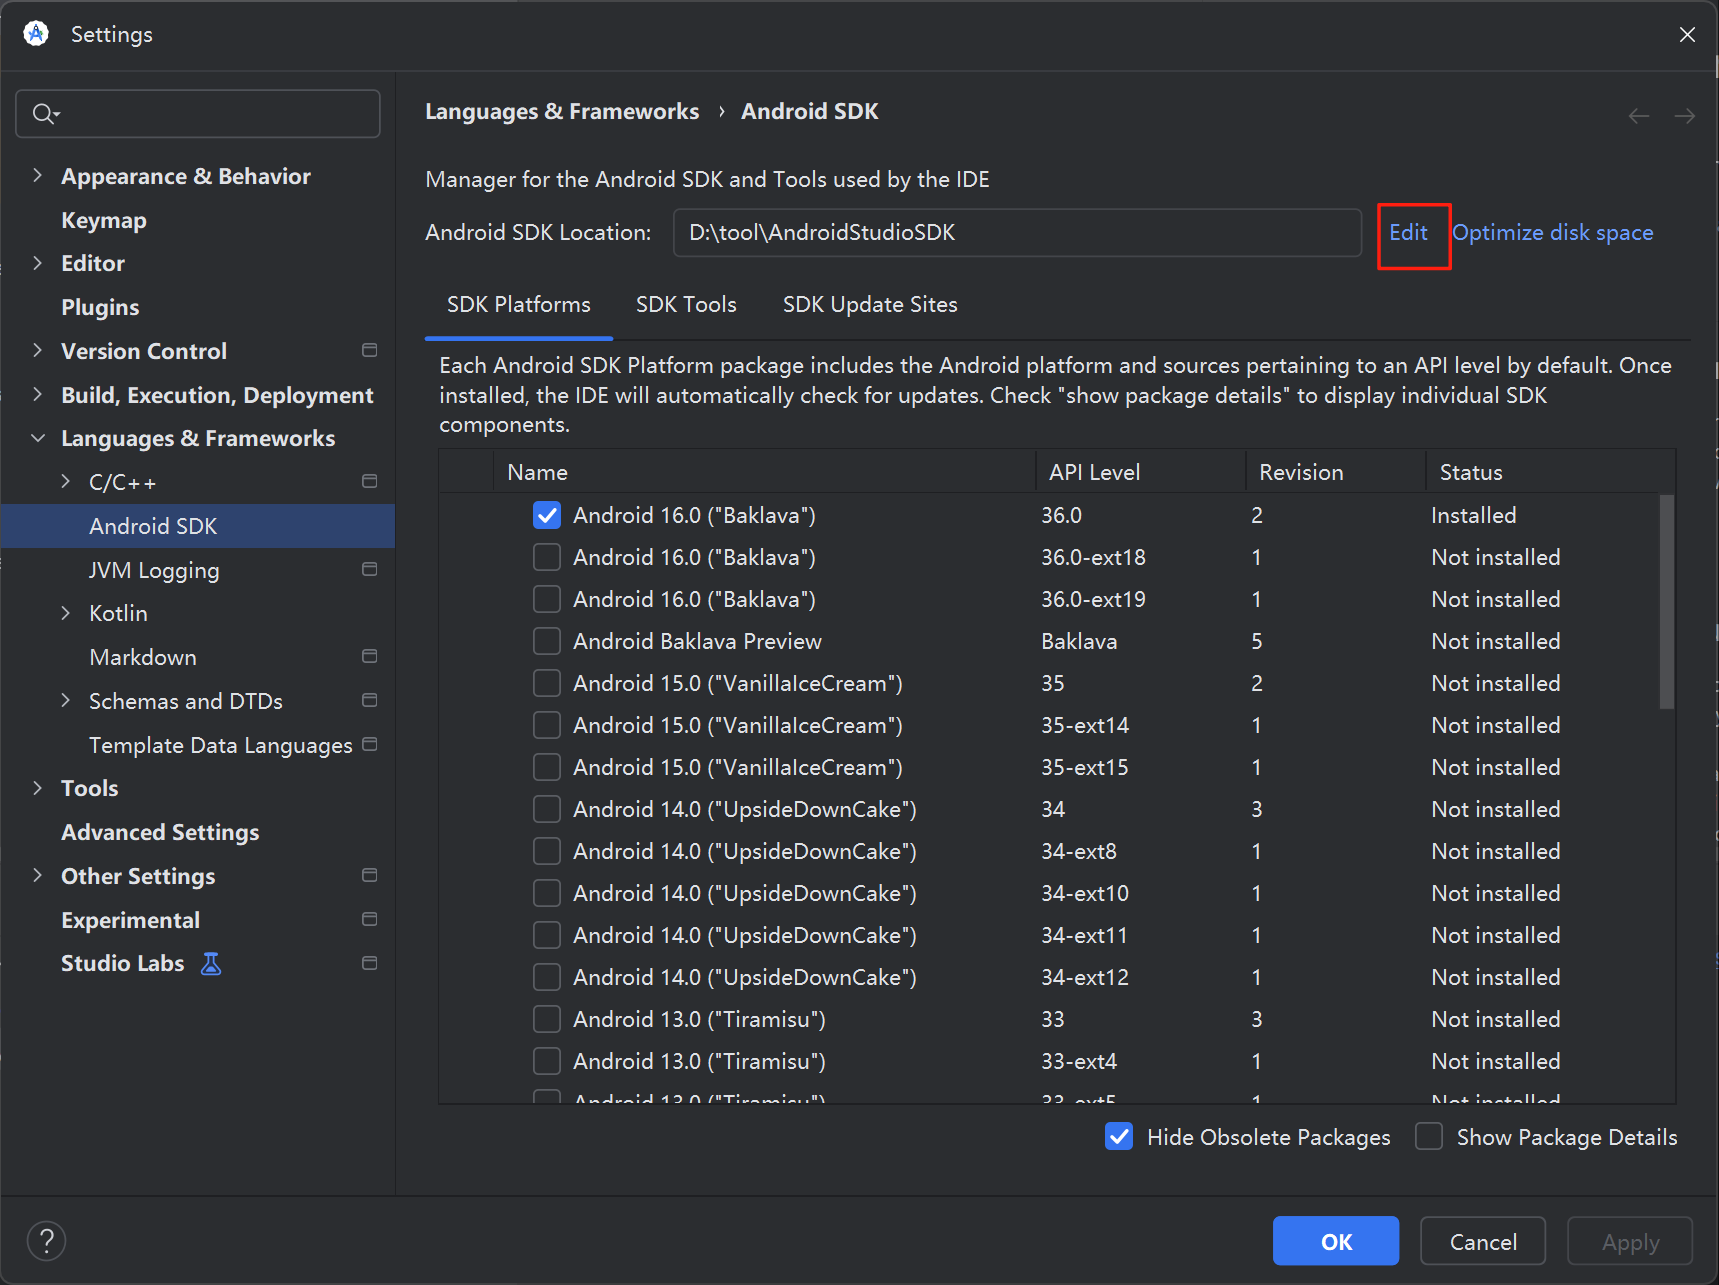Click the modified-settings icon next to Version Control
The width and height of the screenshot is (1719, 1285).
[x=369, y=350]
